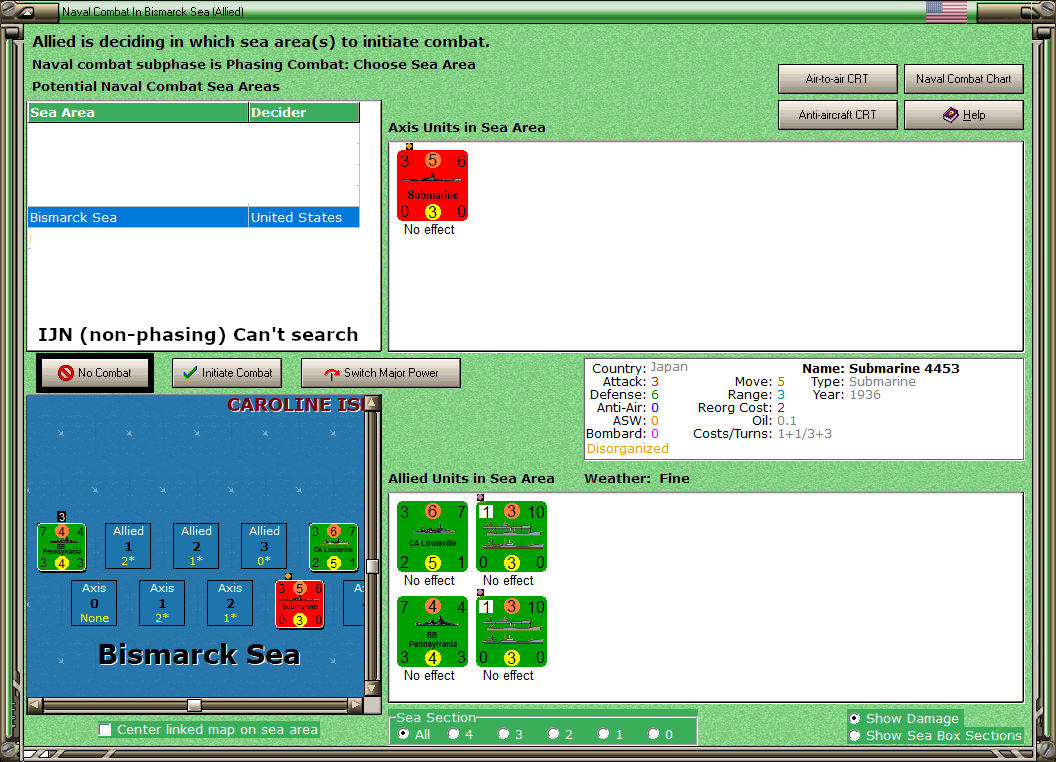Click the United States decider cell
The width and height of the screenshot is (1056, 762).
304,217
